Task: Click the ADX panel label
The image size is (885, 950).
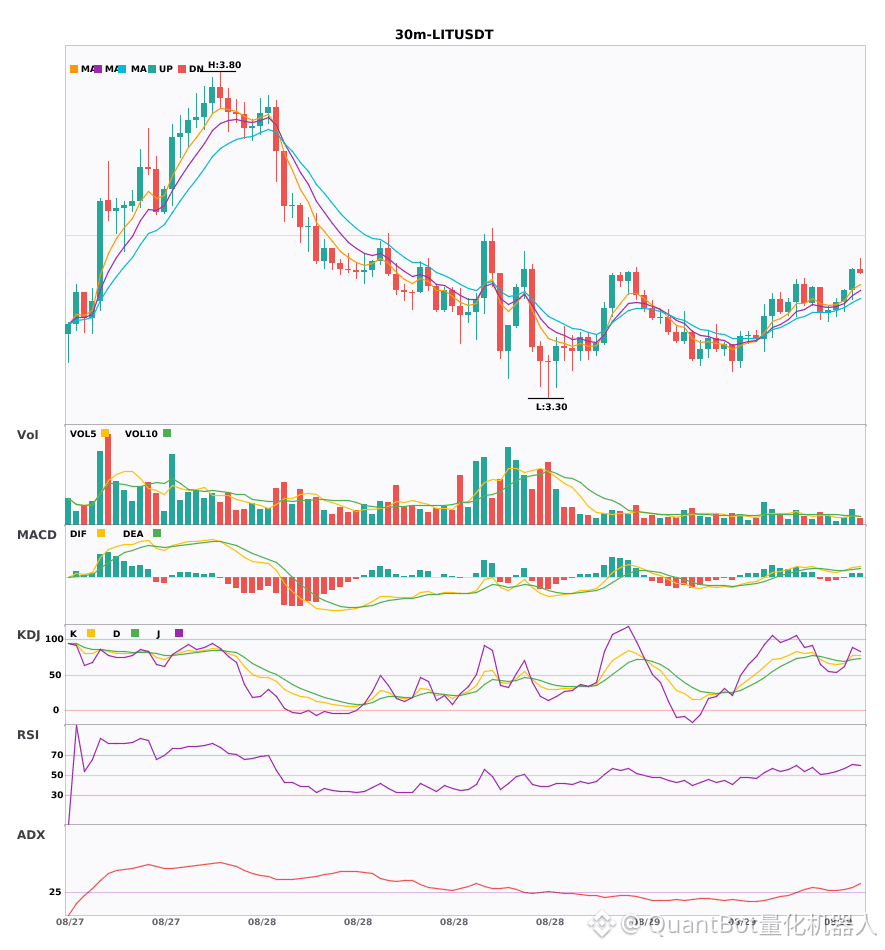Action: (31, 835)
